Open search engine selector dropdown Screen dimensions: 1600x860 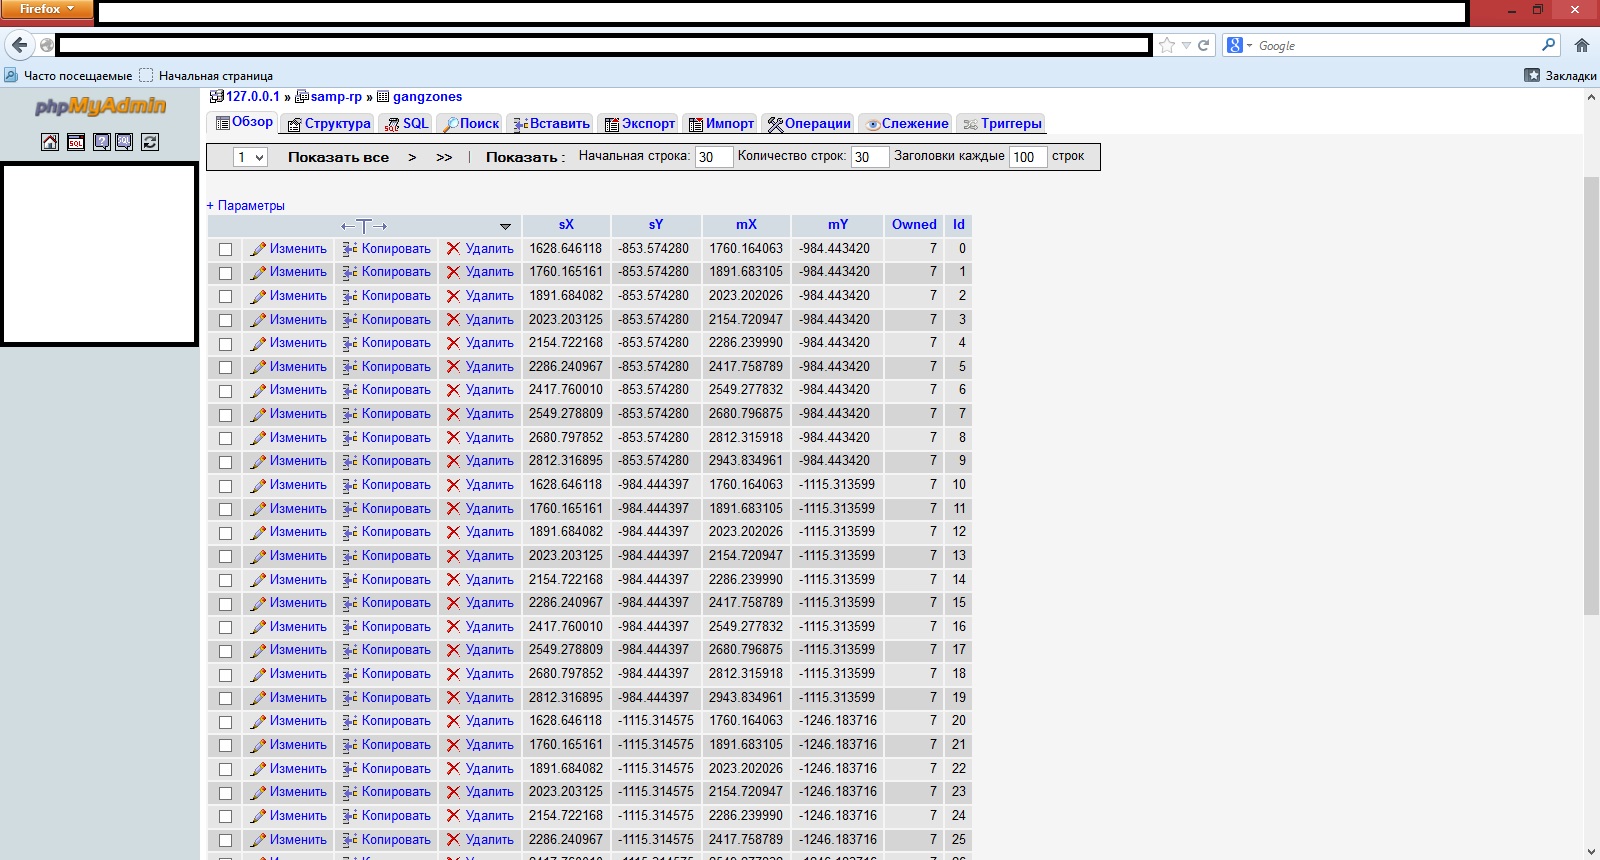click(x=1240, y=45)
